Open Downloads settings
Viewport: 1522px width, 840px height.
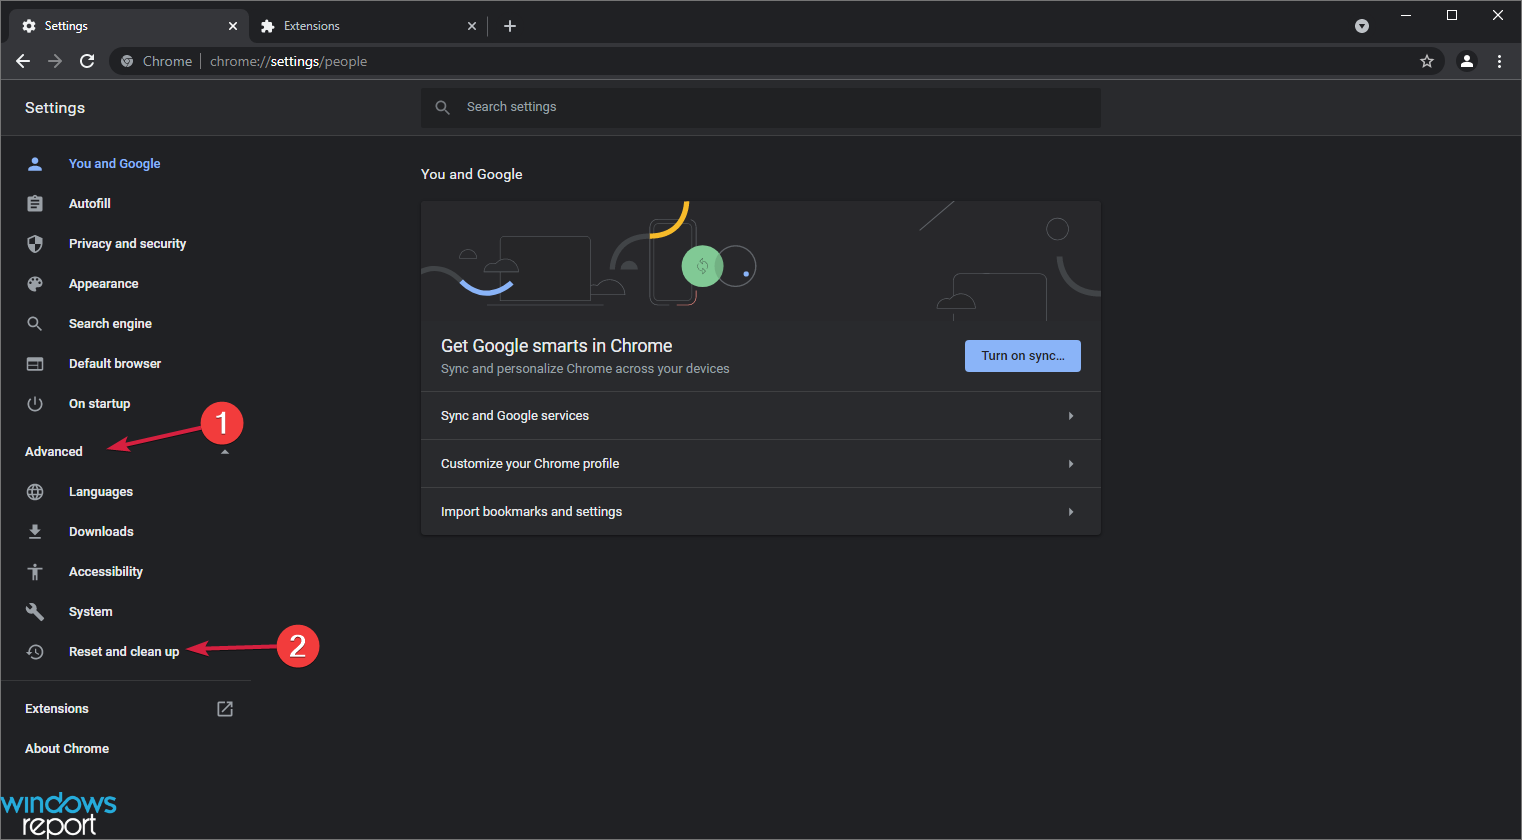[101, 531]
